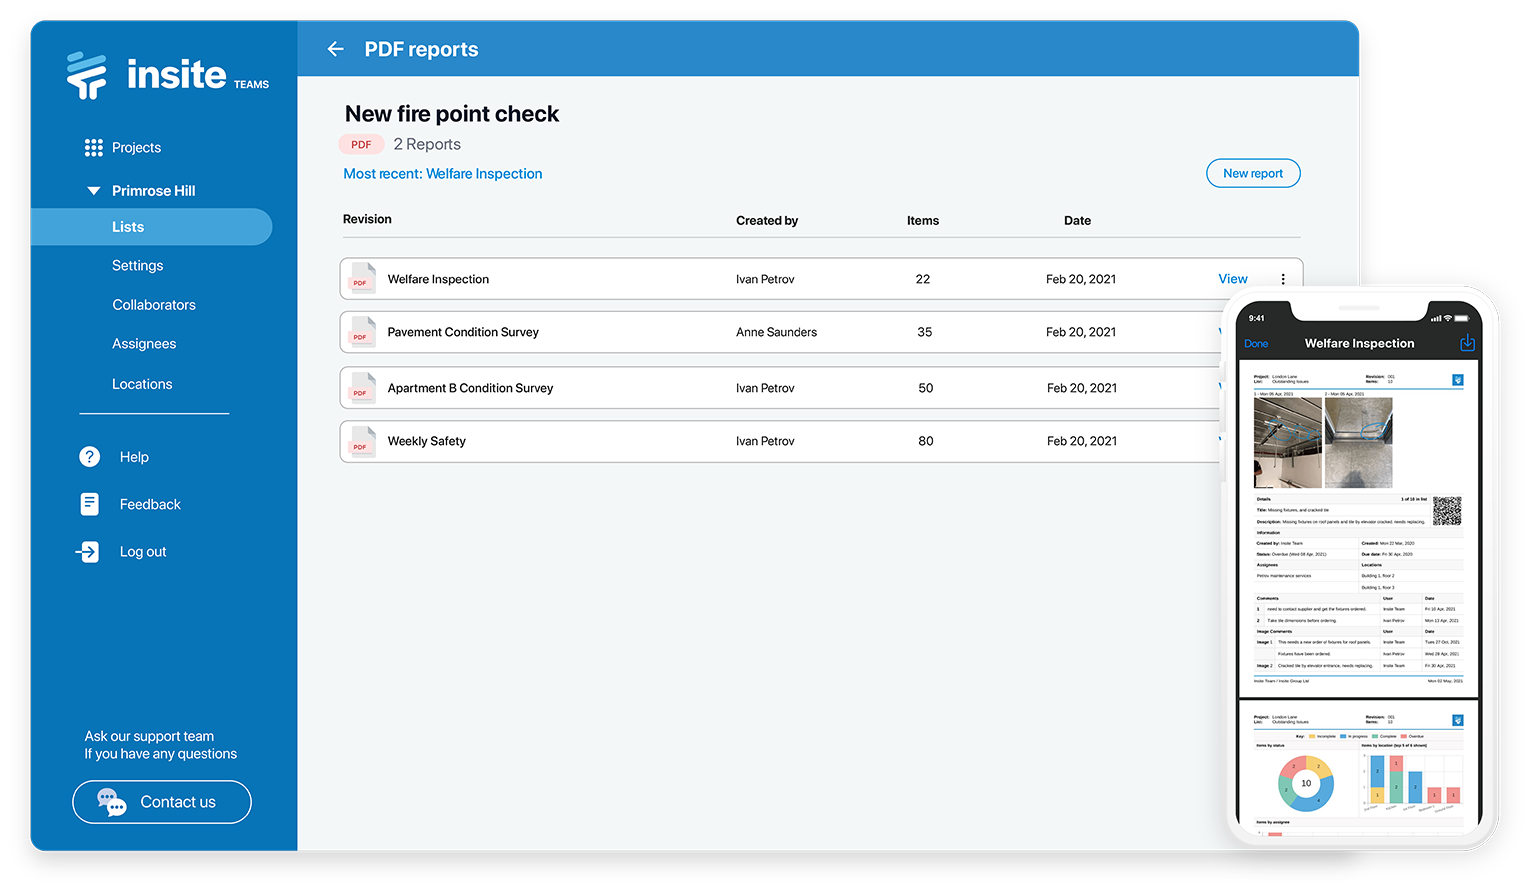This screenshot has width=1536, height=892.
Task: Click View on Welfare Inspection row
Action: (x=1233, y=279)
